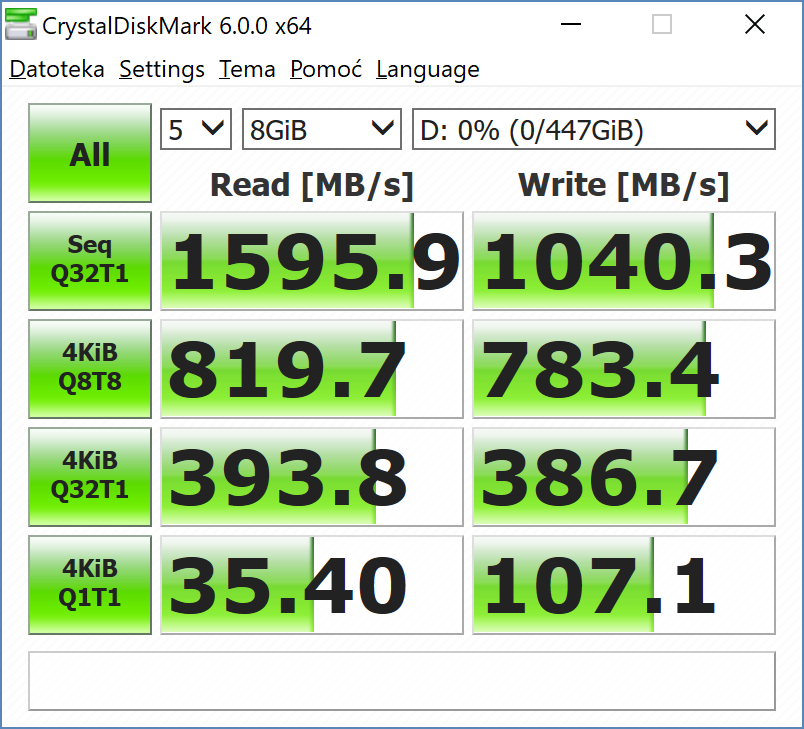804x729 pixels.
Task: Open the Language menu
Action: pos(428,69)
